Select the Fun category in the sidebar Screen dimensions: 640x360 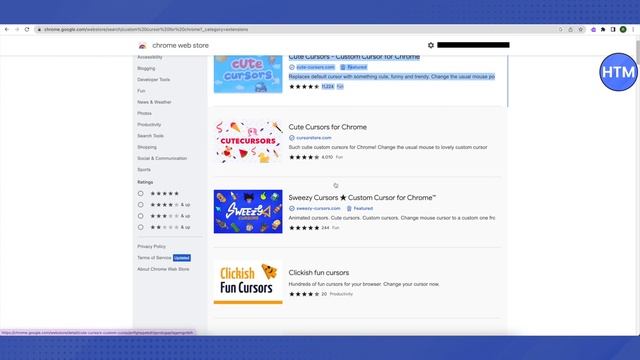pos(141,91)
